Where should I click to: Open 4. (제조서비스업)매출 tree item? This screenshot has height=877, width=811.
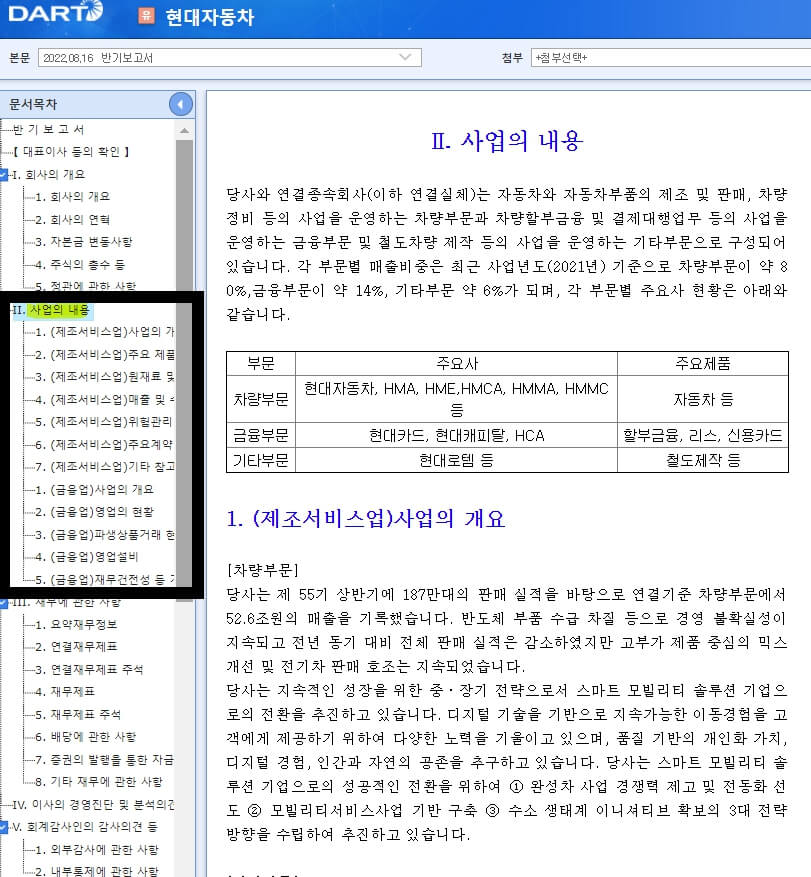[x=105, y=399]
